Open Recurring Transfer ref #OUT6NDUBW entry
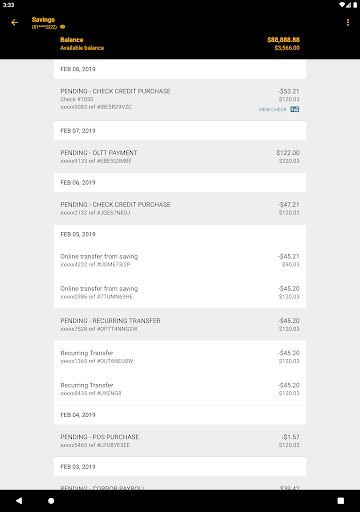This screenshot has height=512, width=360. coord(180,357)
